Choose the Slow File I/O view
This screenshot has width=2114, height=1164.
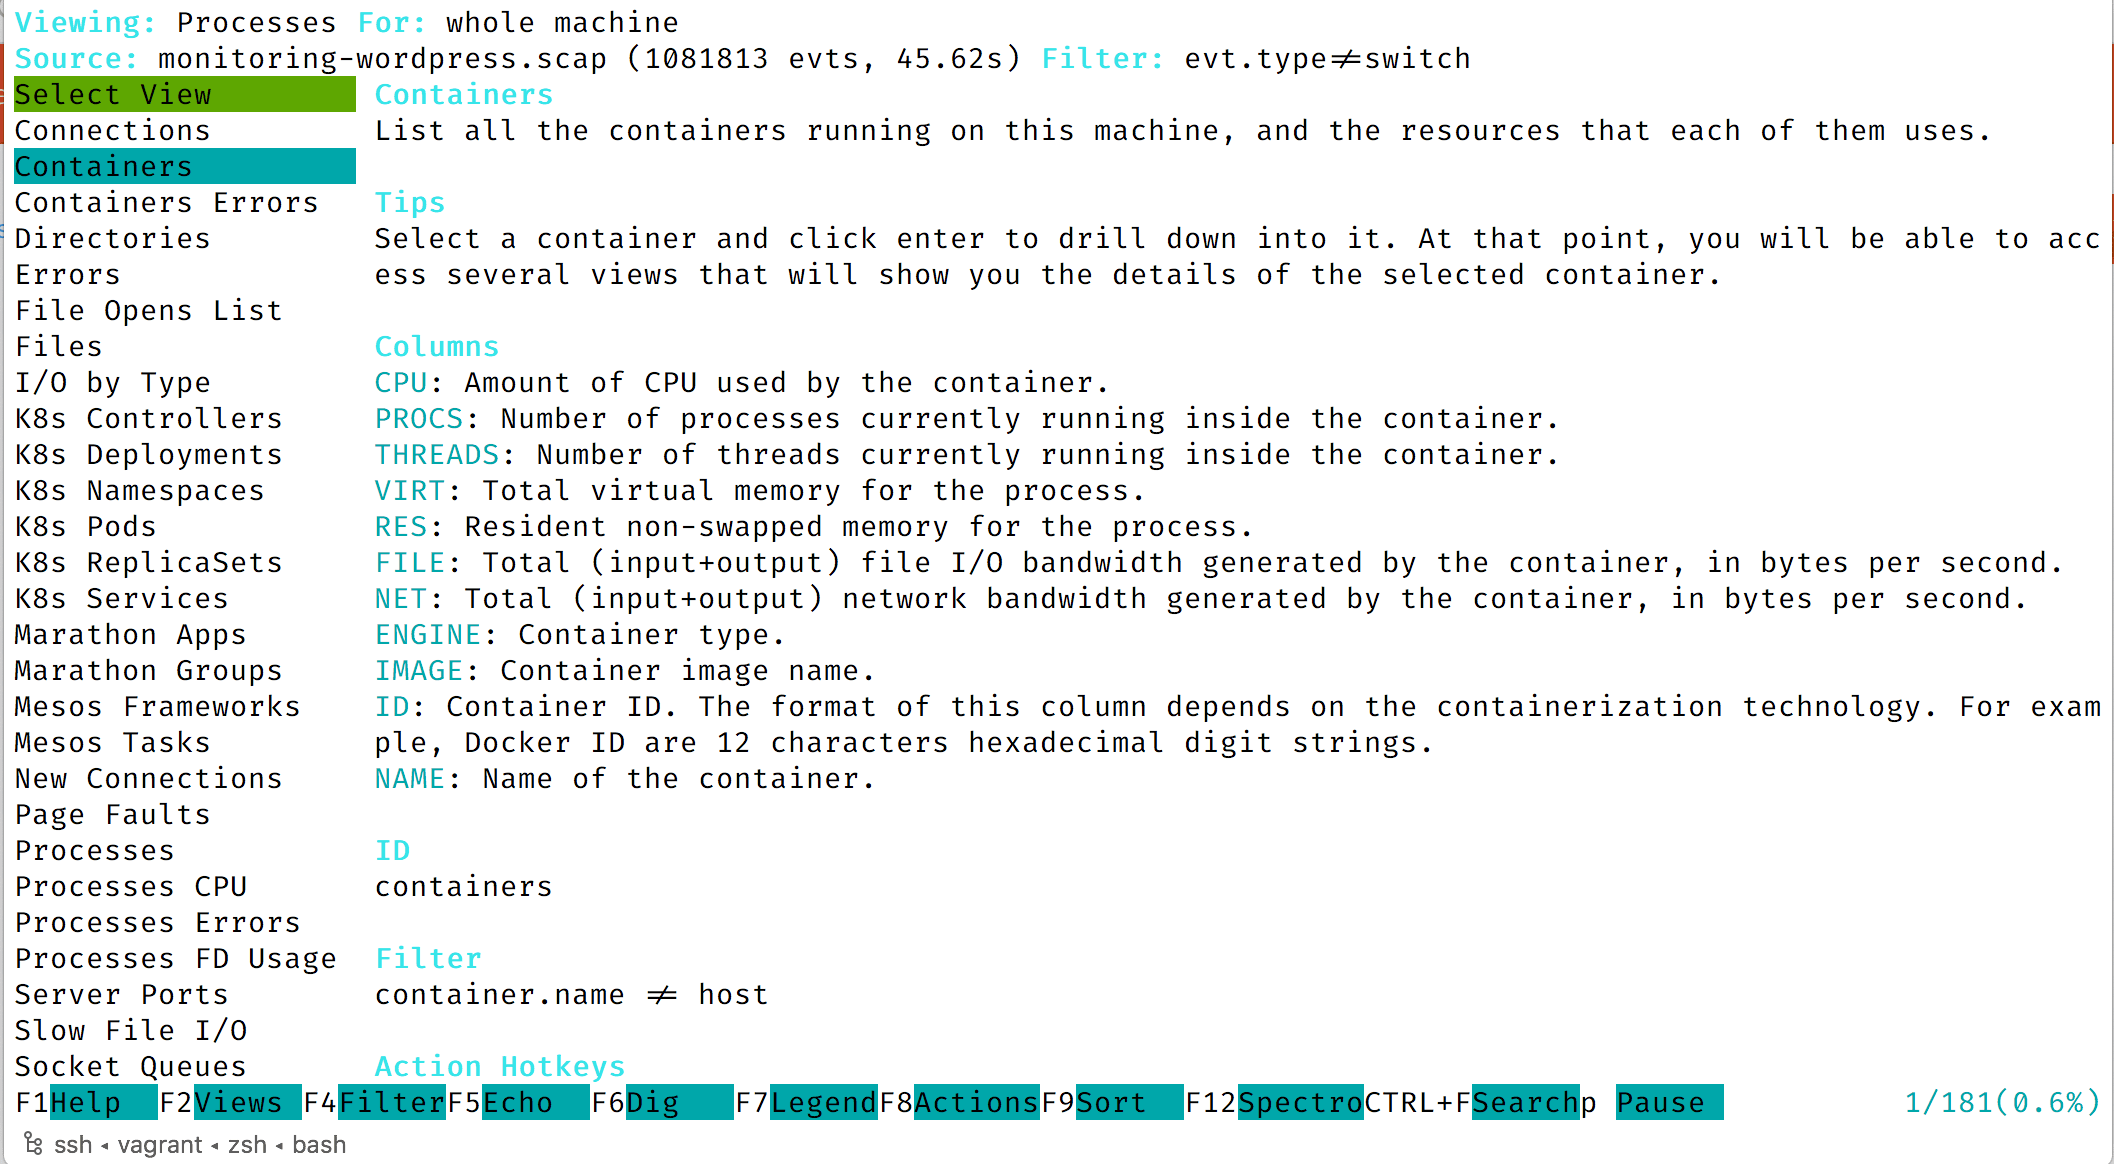click(131, 1031)
